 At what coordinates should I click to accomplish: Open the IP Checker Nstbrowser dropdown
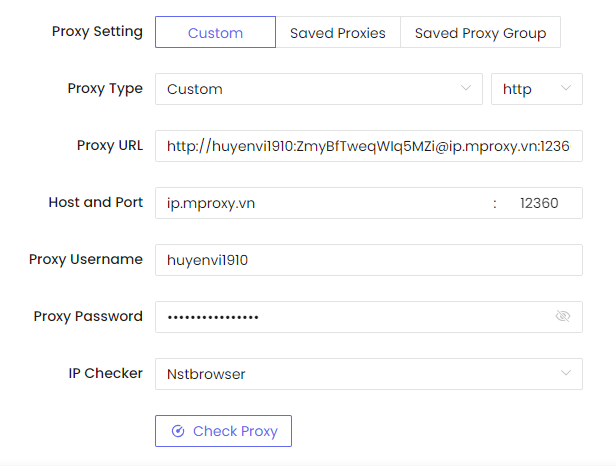click(x=368, y=374)
